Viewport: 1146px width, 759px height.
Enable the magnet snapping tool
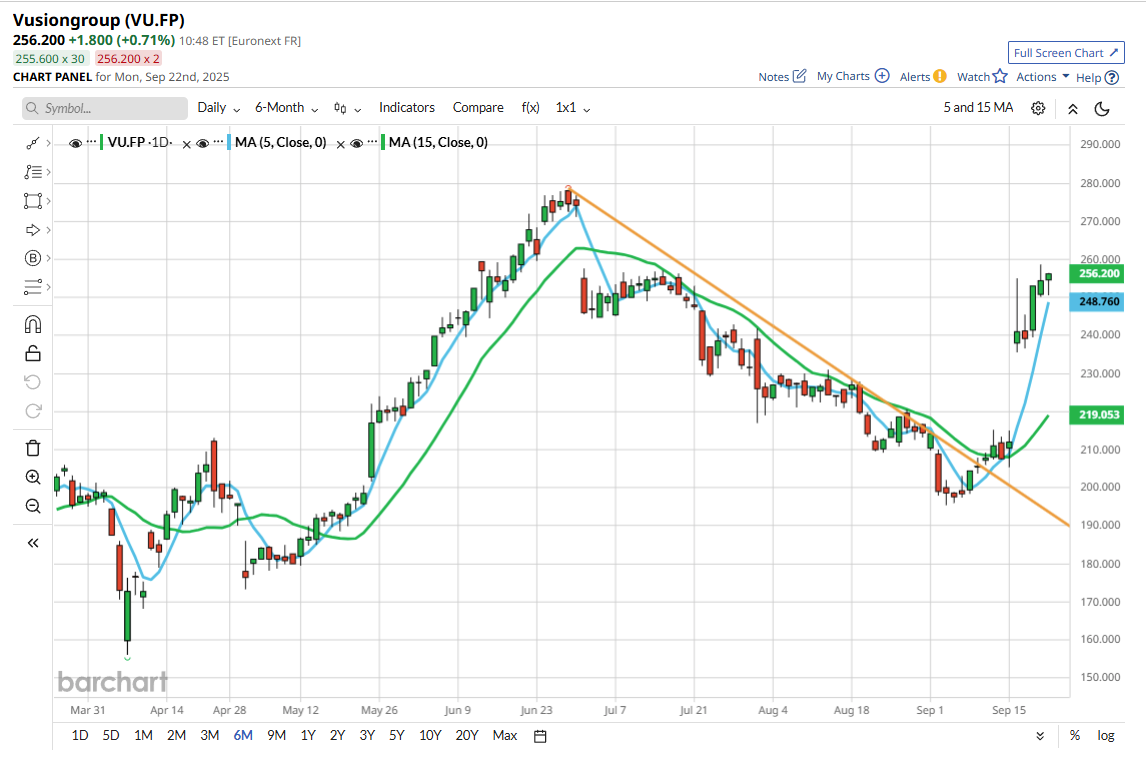point(33,323)
